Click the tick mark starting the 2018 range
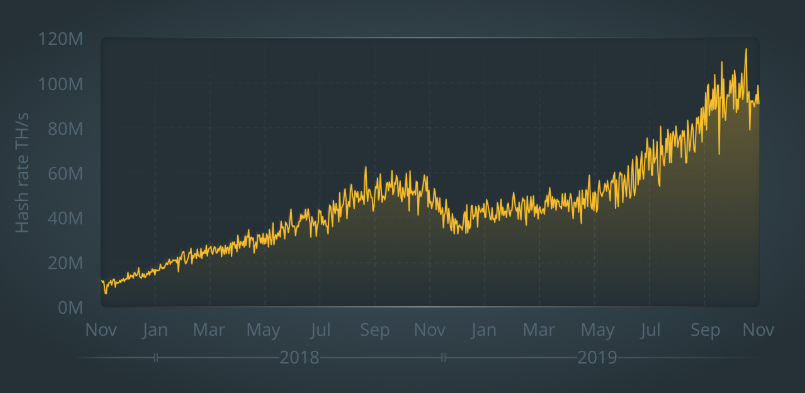 [157, 358]
